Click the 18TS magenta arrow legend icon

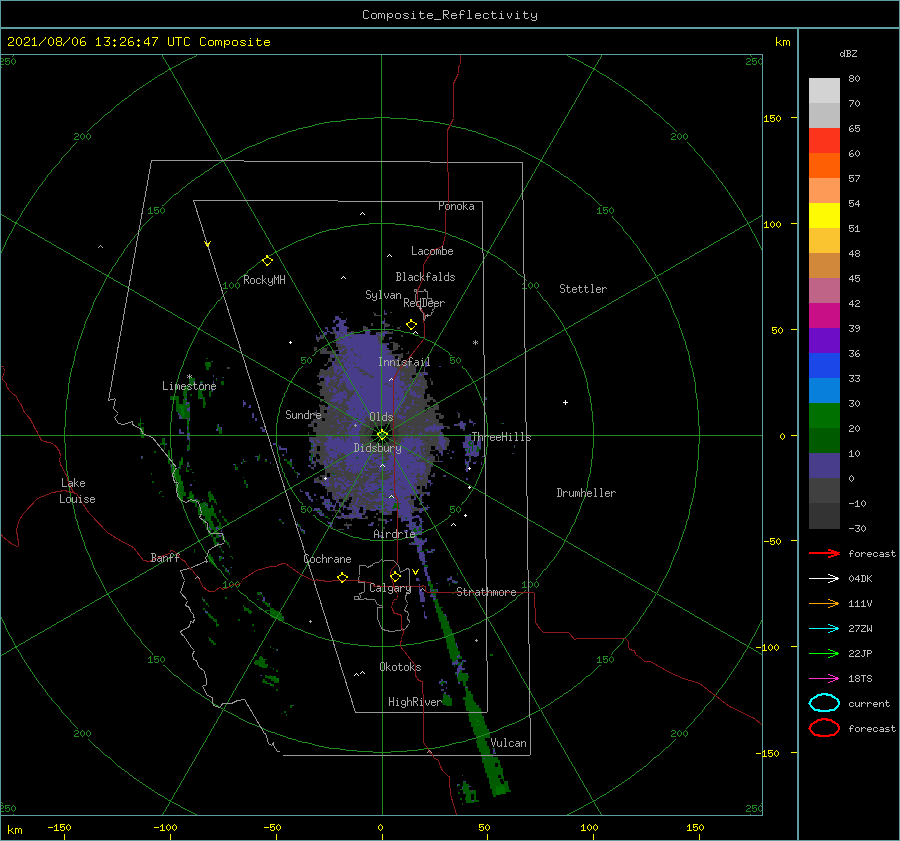click(x=824, y=679)
